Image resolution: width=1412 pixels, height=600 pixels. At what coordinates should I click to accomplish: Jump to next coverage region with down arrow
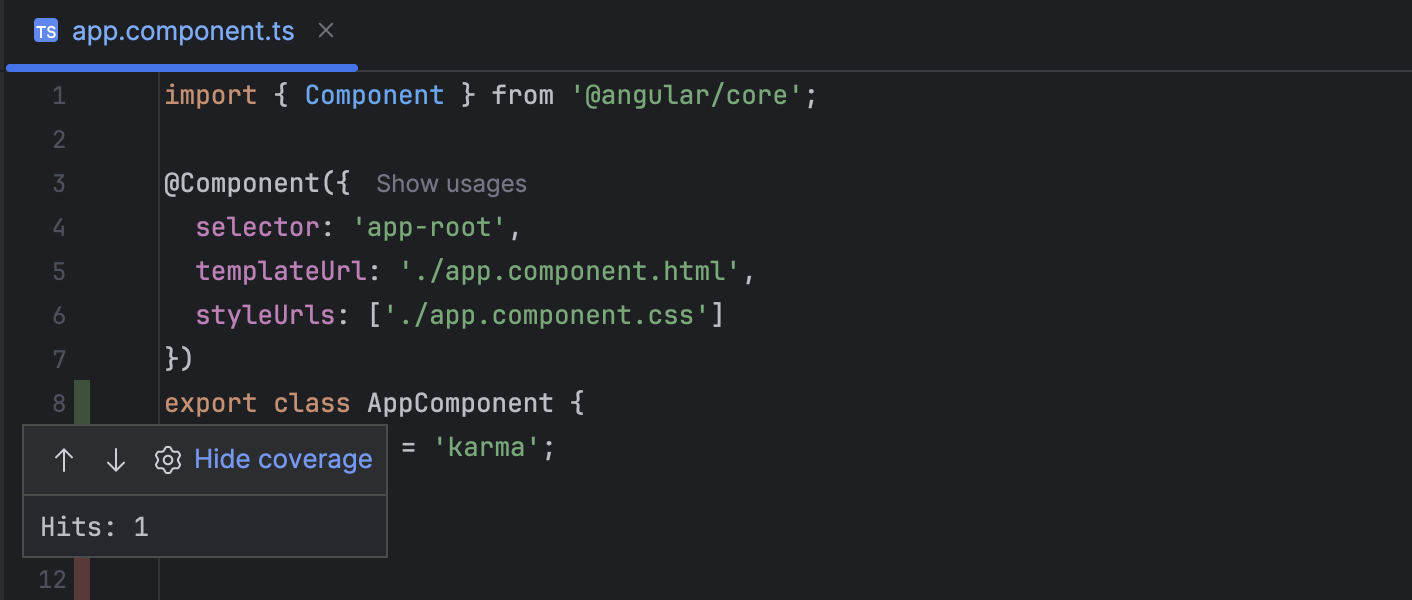(x=116, y=459)
